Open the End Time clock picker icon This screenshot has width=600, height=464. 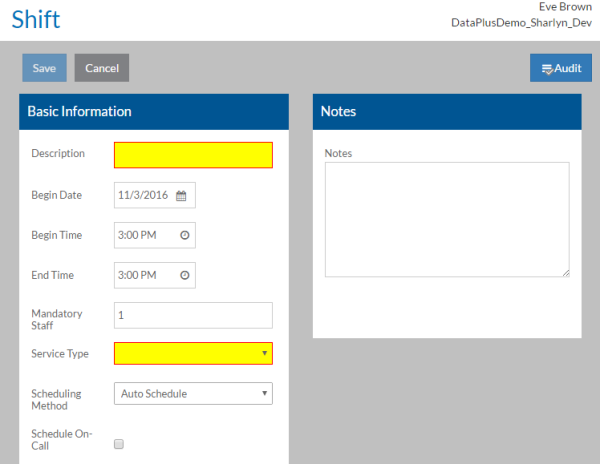click(x=184, y=275)
